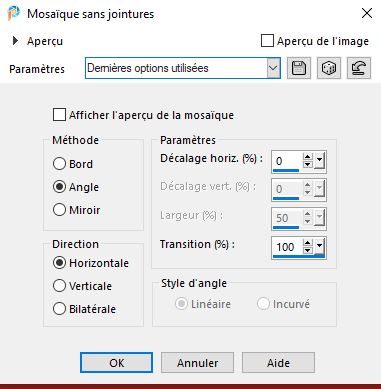Increase the Décalage horiz. value with up arrow
Screen dimensions: 381x389
point(308,156)
